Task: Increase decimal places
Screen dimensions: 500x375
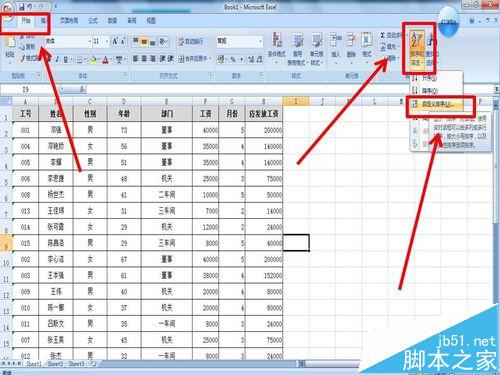Action: coord(251,59)
